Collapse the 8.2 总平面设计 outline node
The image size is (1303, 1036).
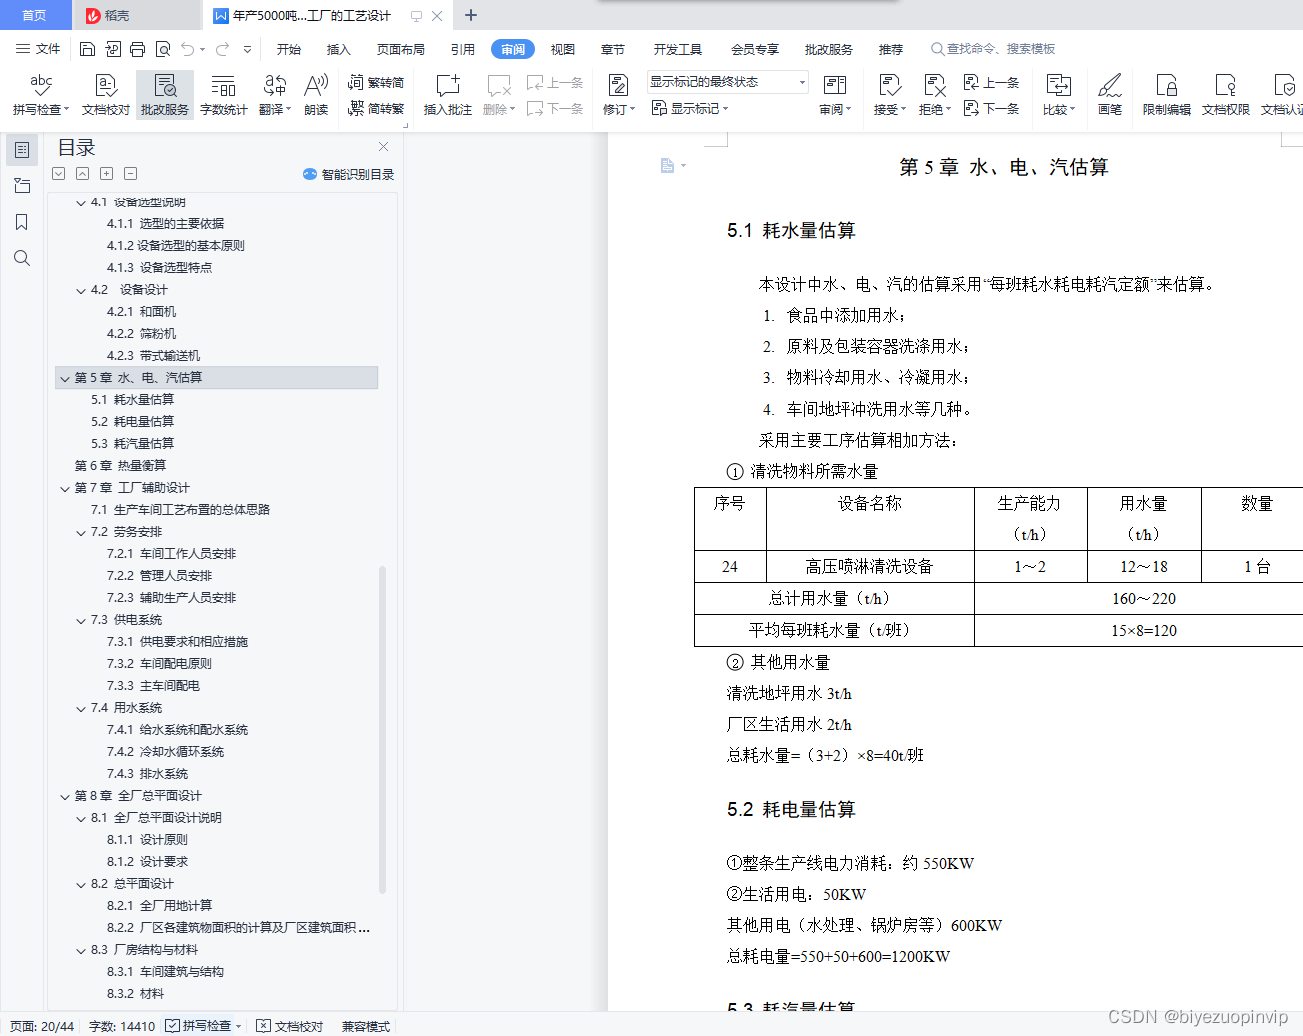pyautogui.click(x=81, y=884)
